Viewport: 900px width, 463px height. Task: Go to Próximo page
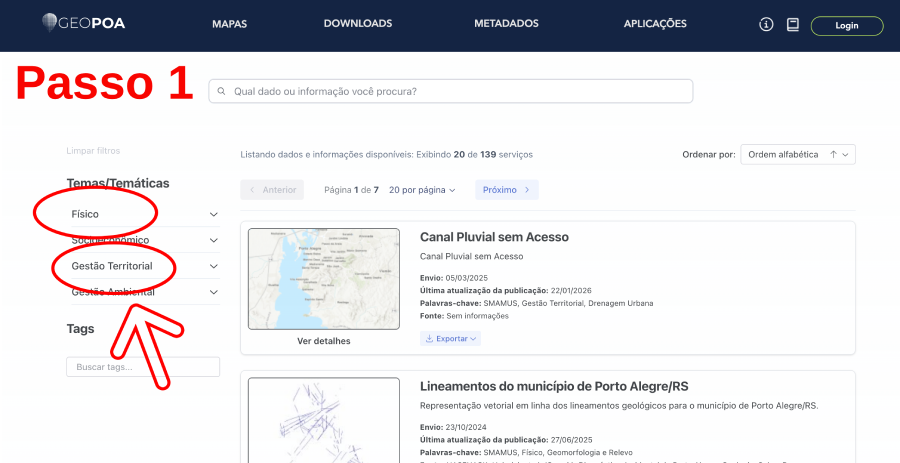pyautogui.click(x=507, y=190)
